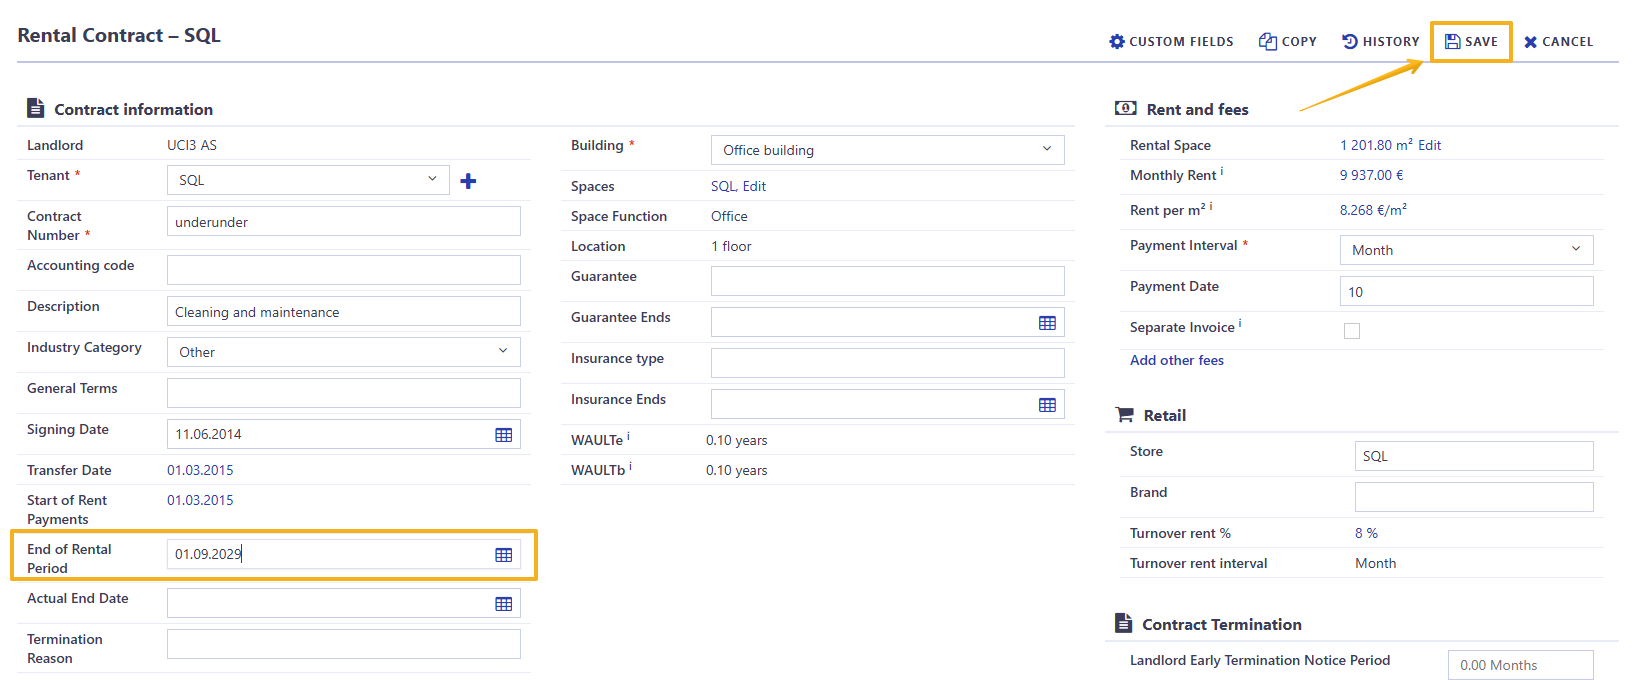Edit Contract Number field
This screenshot has width=1632, height=680.
344,221
